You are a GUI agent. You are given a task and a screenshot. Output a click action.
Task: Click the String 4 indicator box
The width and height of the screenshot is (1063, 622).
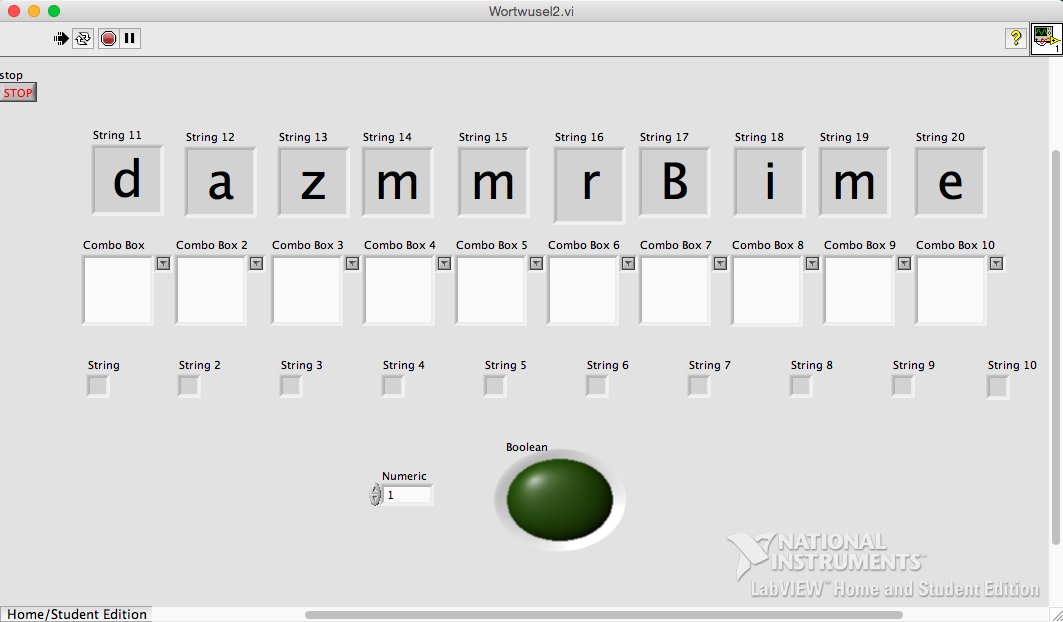[x=393, y=386]
